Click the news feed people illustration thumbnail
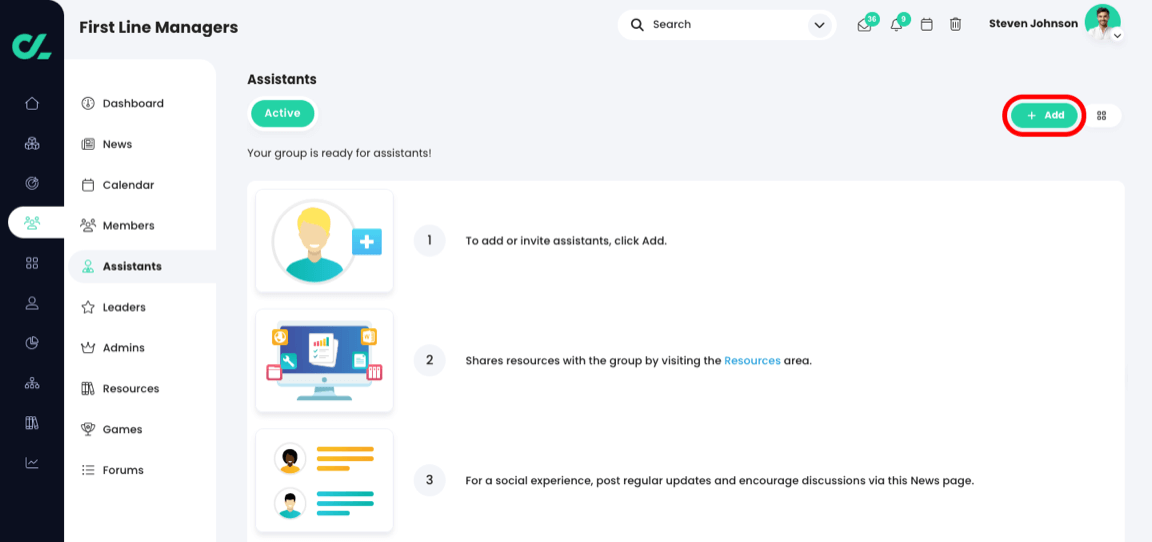 [x=324, y=480]
